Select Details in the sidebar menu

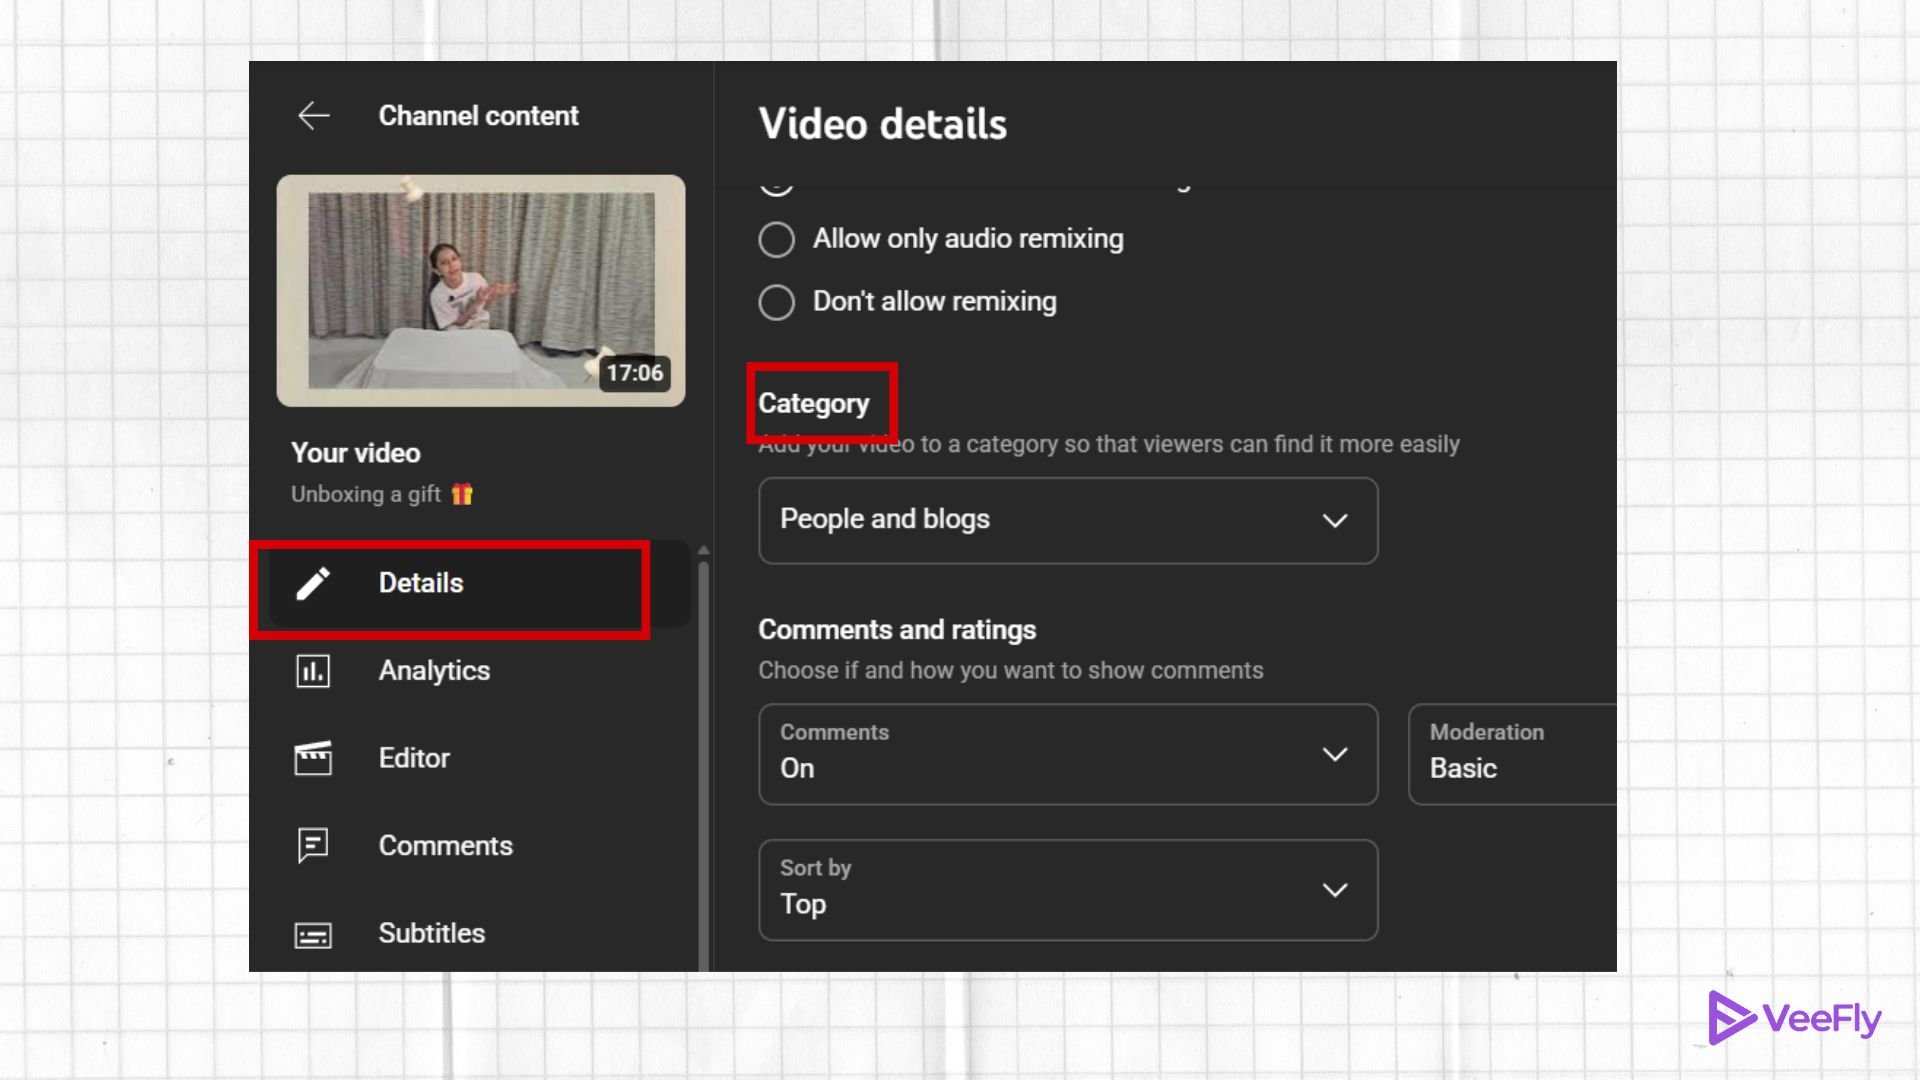pyautogui.click(x=420, y=583)
